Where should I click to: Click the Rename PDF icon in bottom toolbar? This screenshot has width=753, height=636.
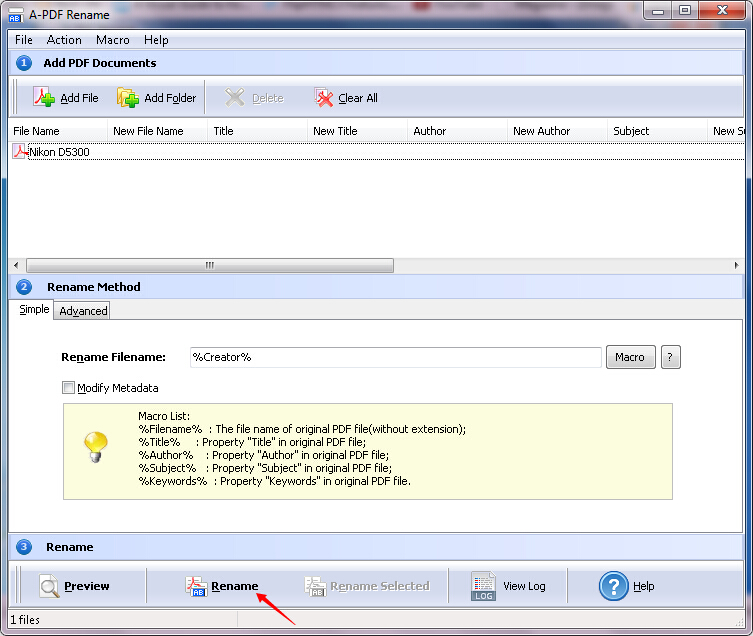pos(196,586)
